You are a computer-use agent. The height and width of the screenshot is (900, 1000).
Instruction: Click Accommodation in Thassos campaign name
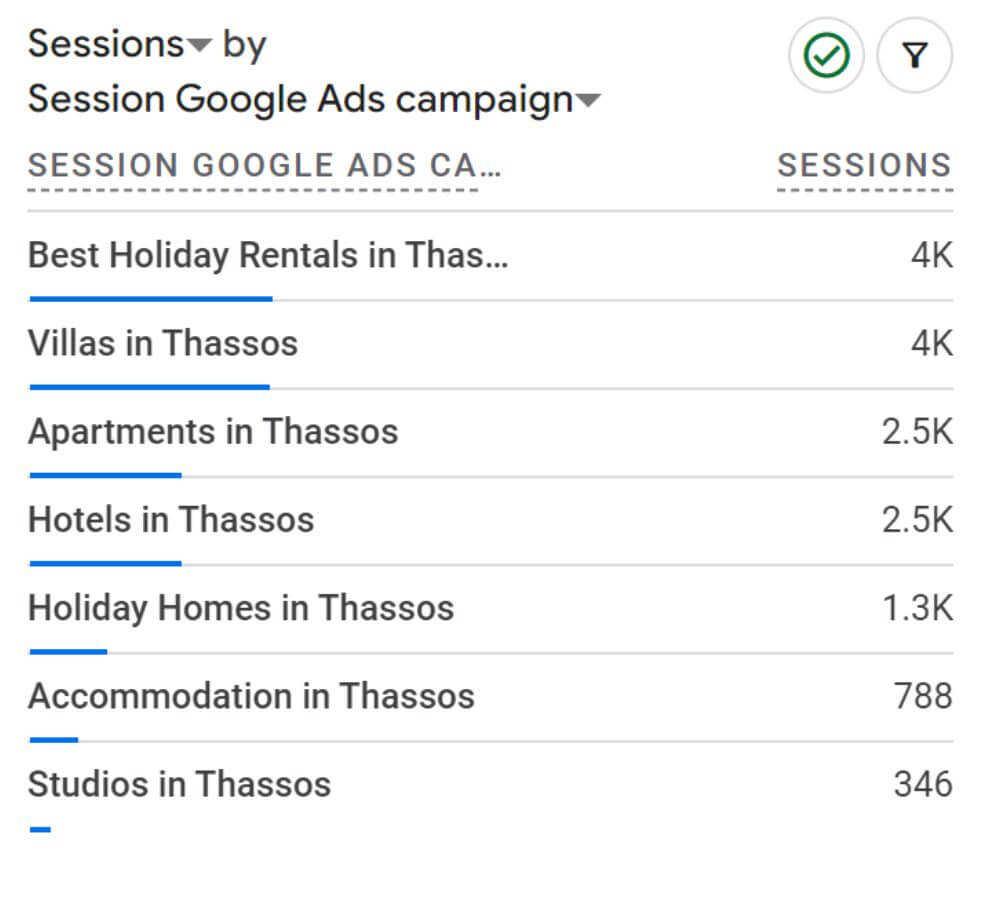pyautogui.click(x=251, y=696)
